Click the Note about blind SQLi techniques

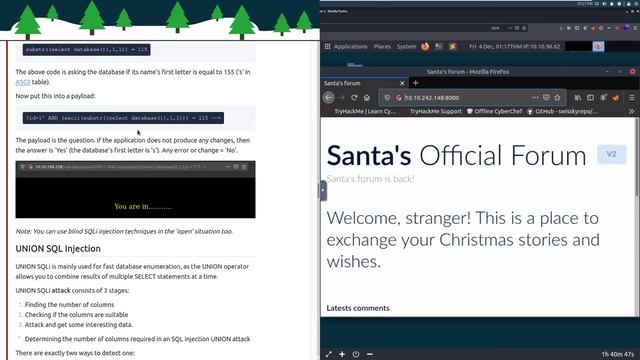click(124, 231)
